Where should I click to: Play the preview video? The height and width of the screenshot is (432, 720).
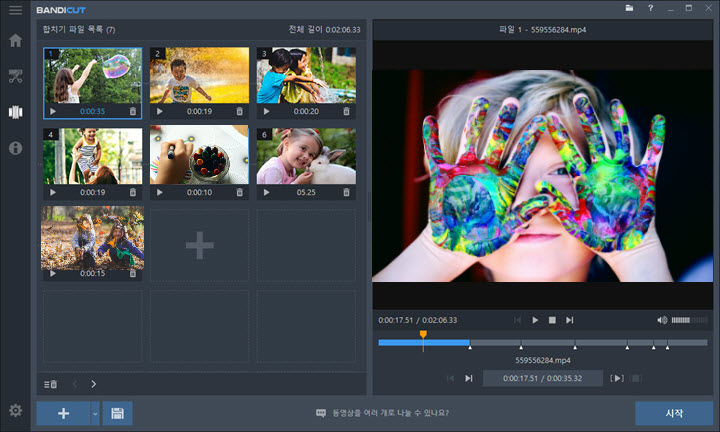tap(535, 320)
